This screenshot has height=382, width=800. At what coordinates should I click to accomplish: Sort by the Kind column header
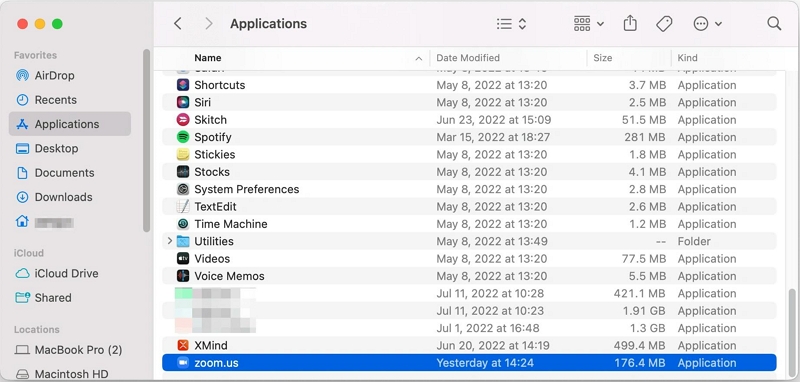[687, 58]
